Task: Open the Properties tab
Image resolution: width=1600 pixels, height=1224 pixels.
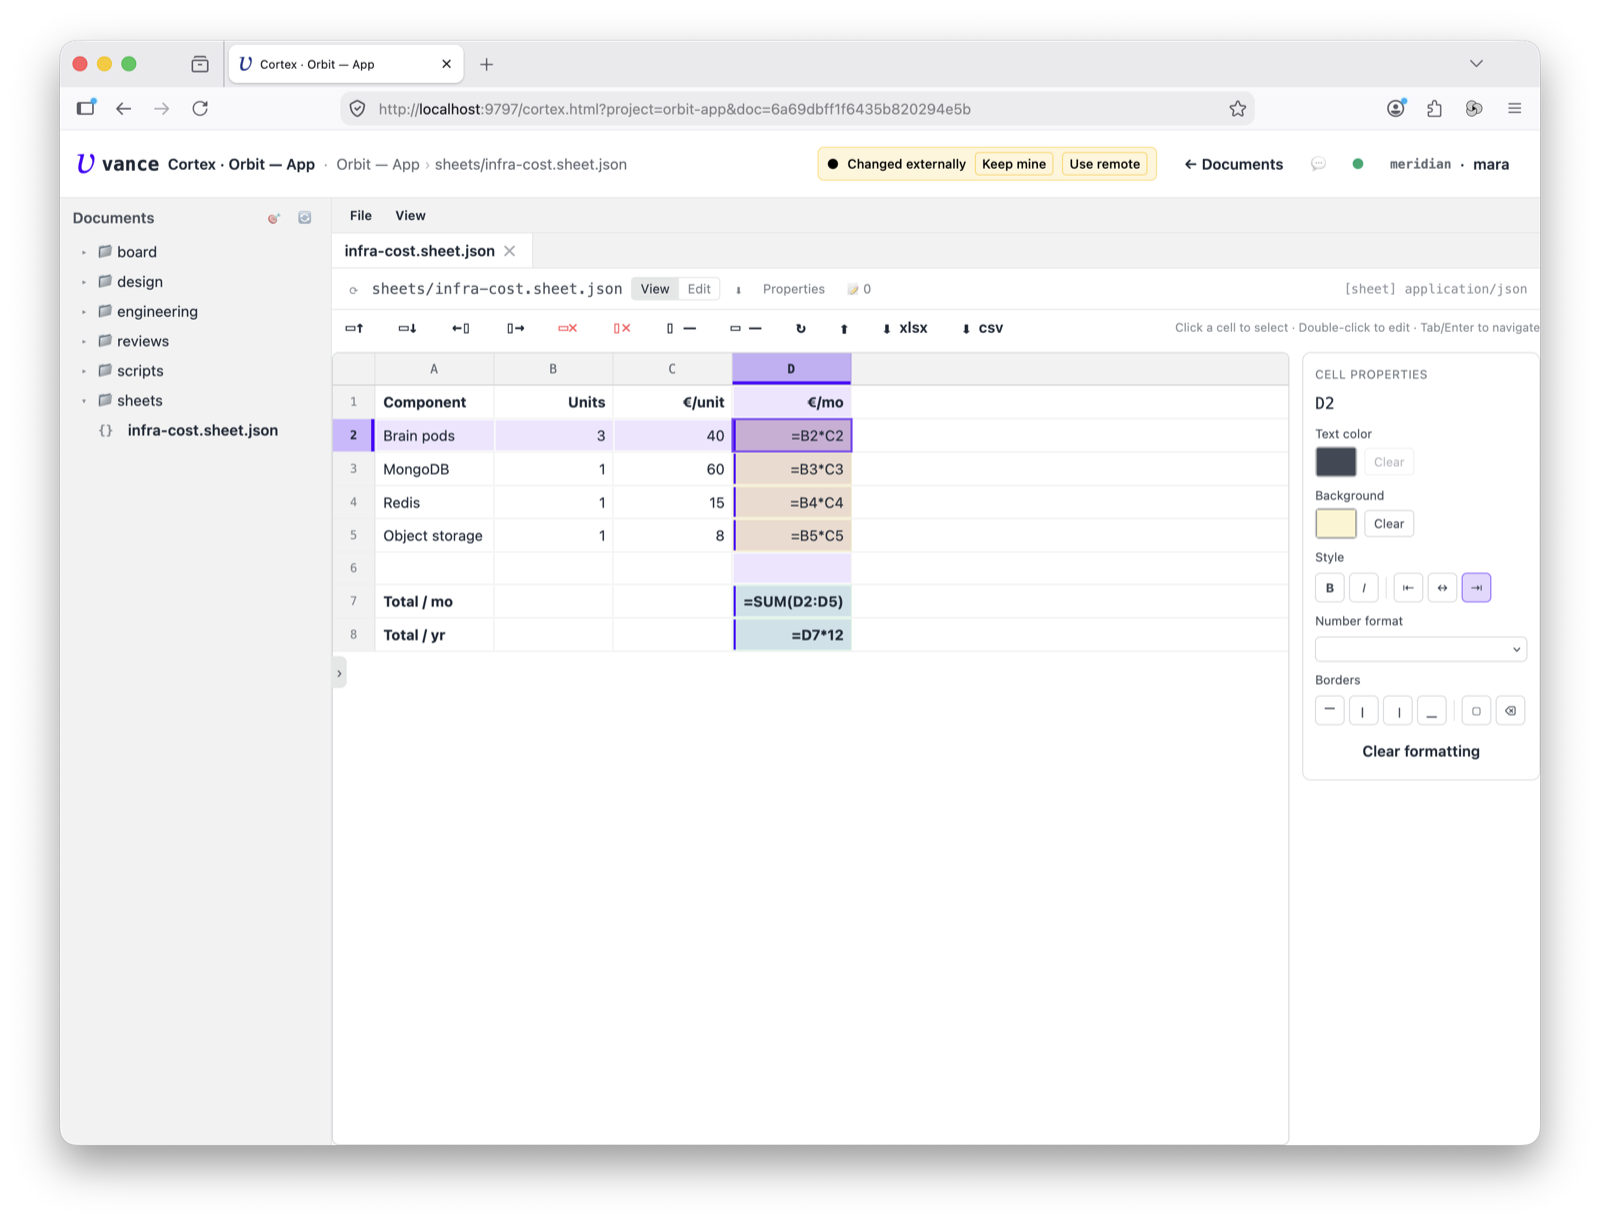Action: (793, 289)
